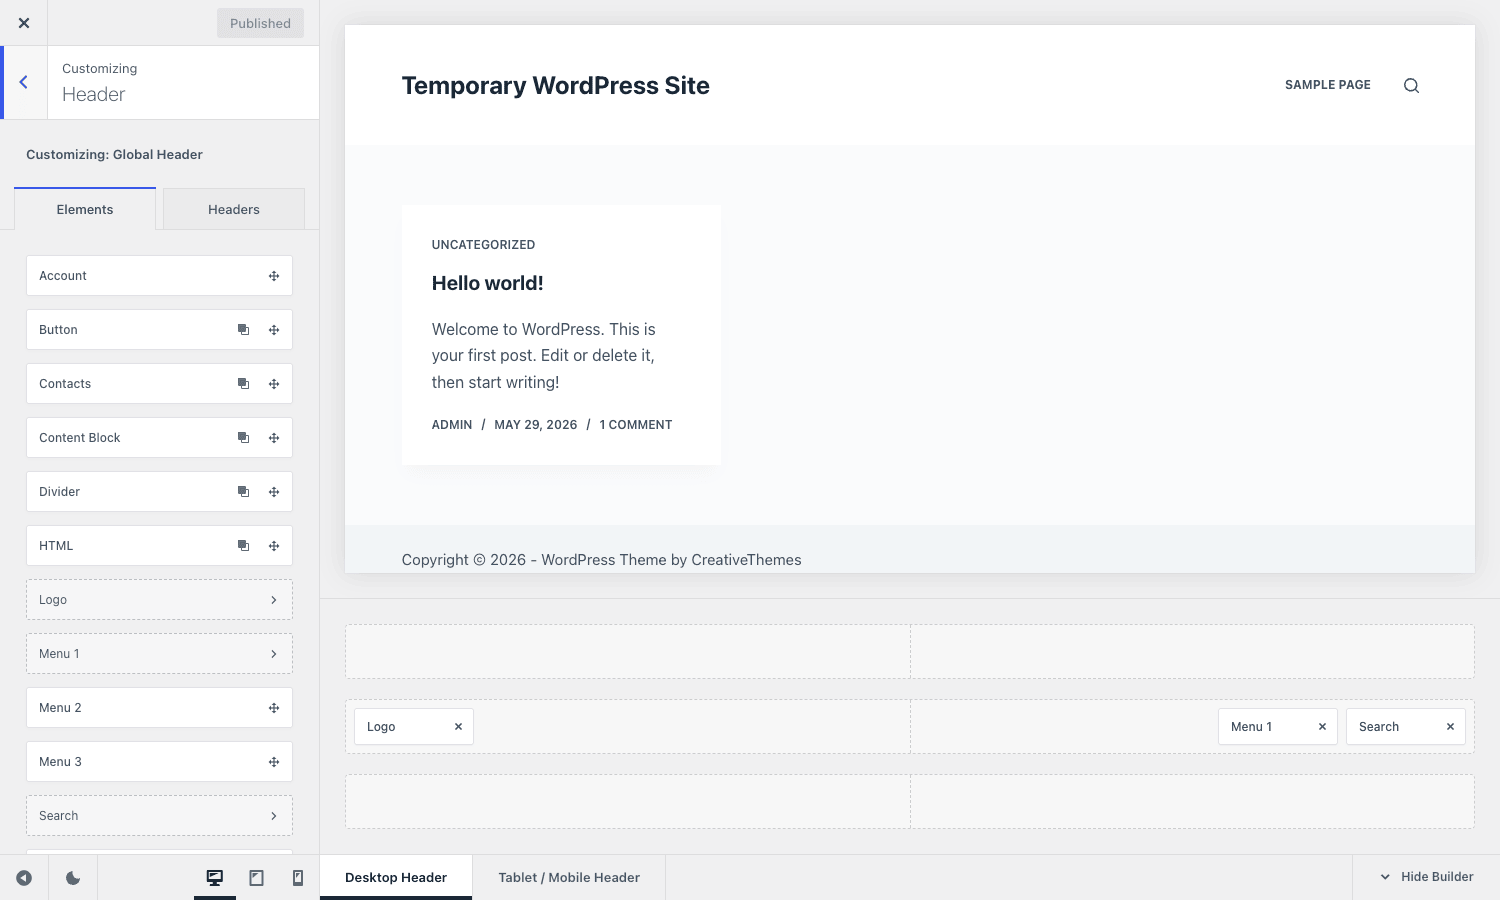Click the 1 COMMENT link
Image resolution: width=1500 pixels, height=900 pixels.
(x=636, y=425)
